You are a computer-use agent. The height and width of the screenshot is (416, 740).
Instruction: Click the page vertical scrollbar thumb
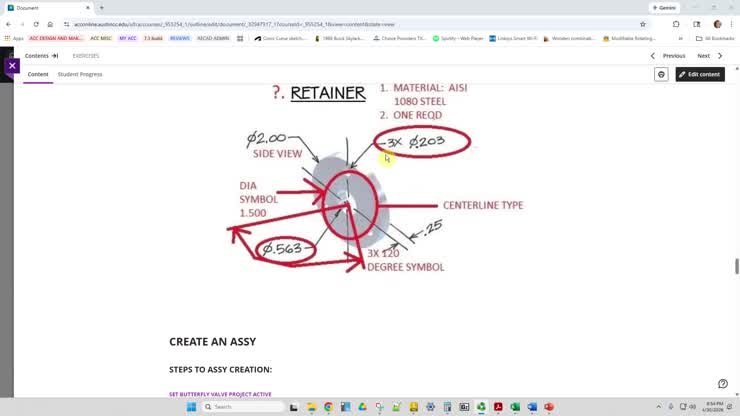coord(736,265)
